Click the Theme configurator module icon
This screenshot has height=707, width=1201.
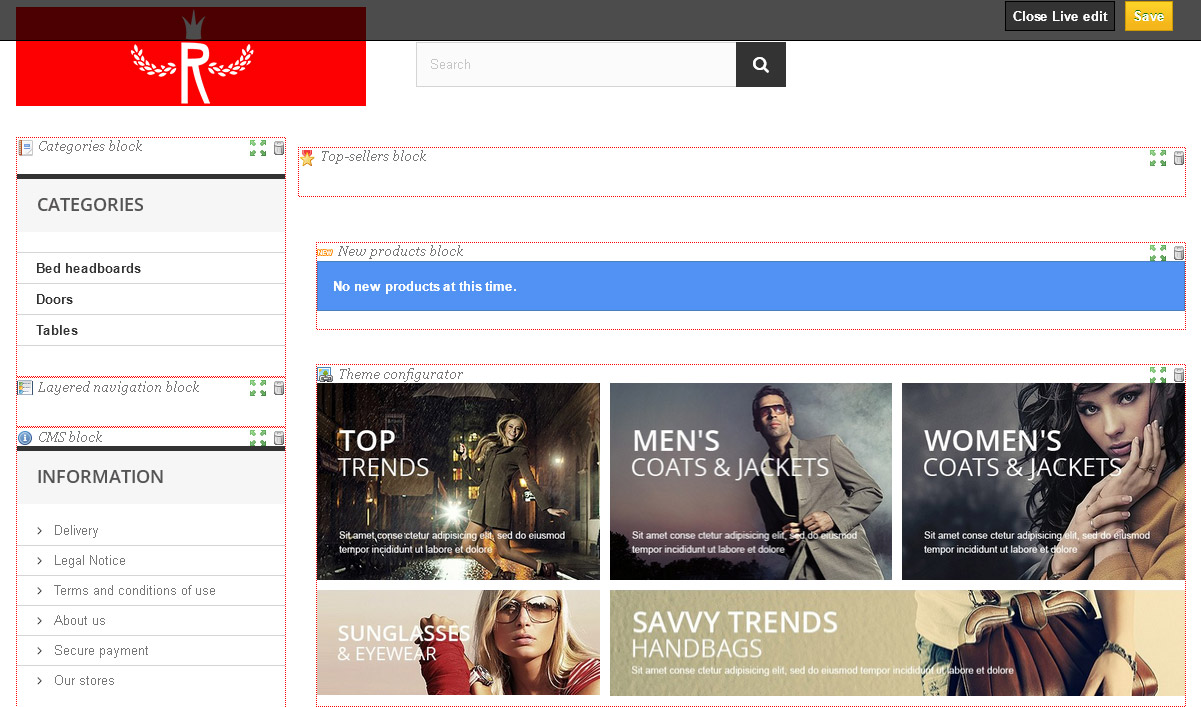(x=325, y=375)
